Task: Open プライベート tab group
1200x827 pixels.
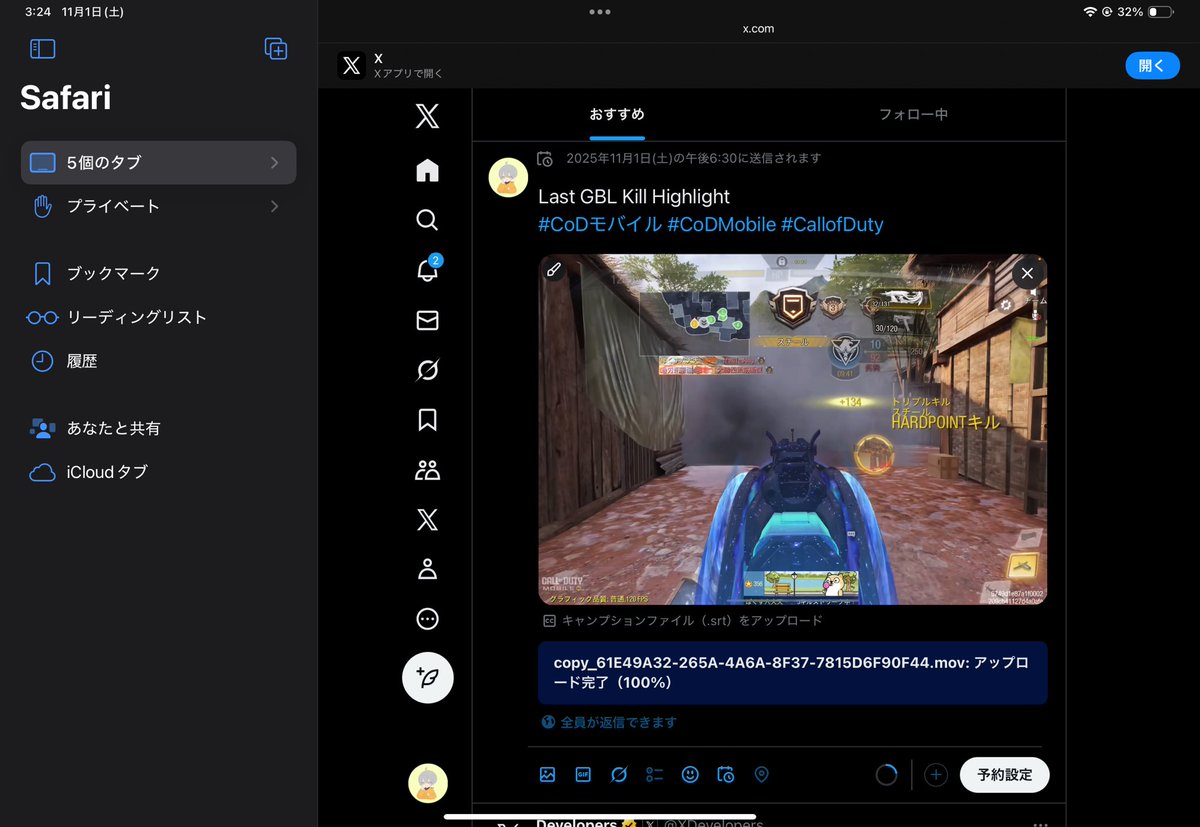Action: [x=158, y=206]
